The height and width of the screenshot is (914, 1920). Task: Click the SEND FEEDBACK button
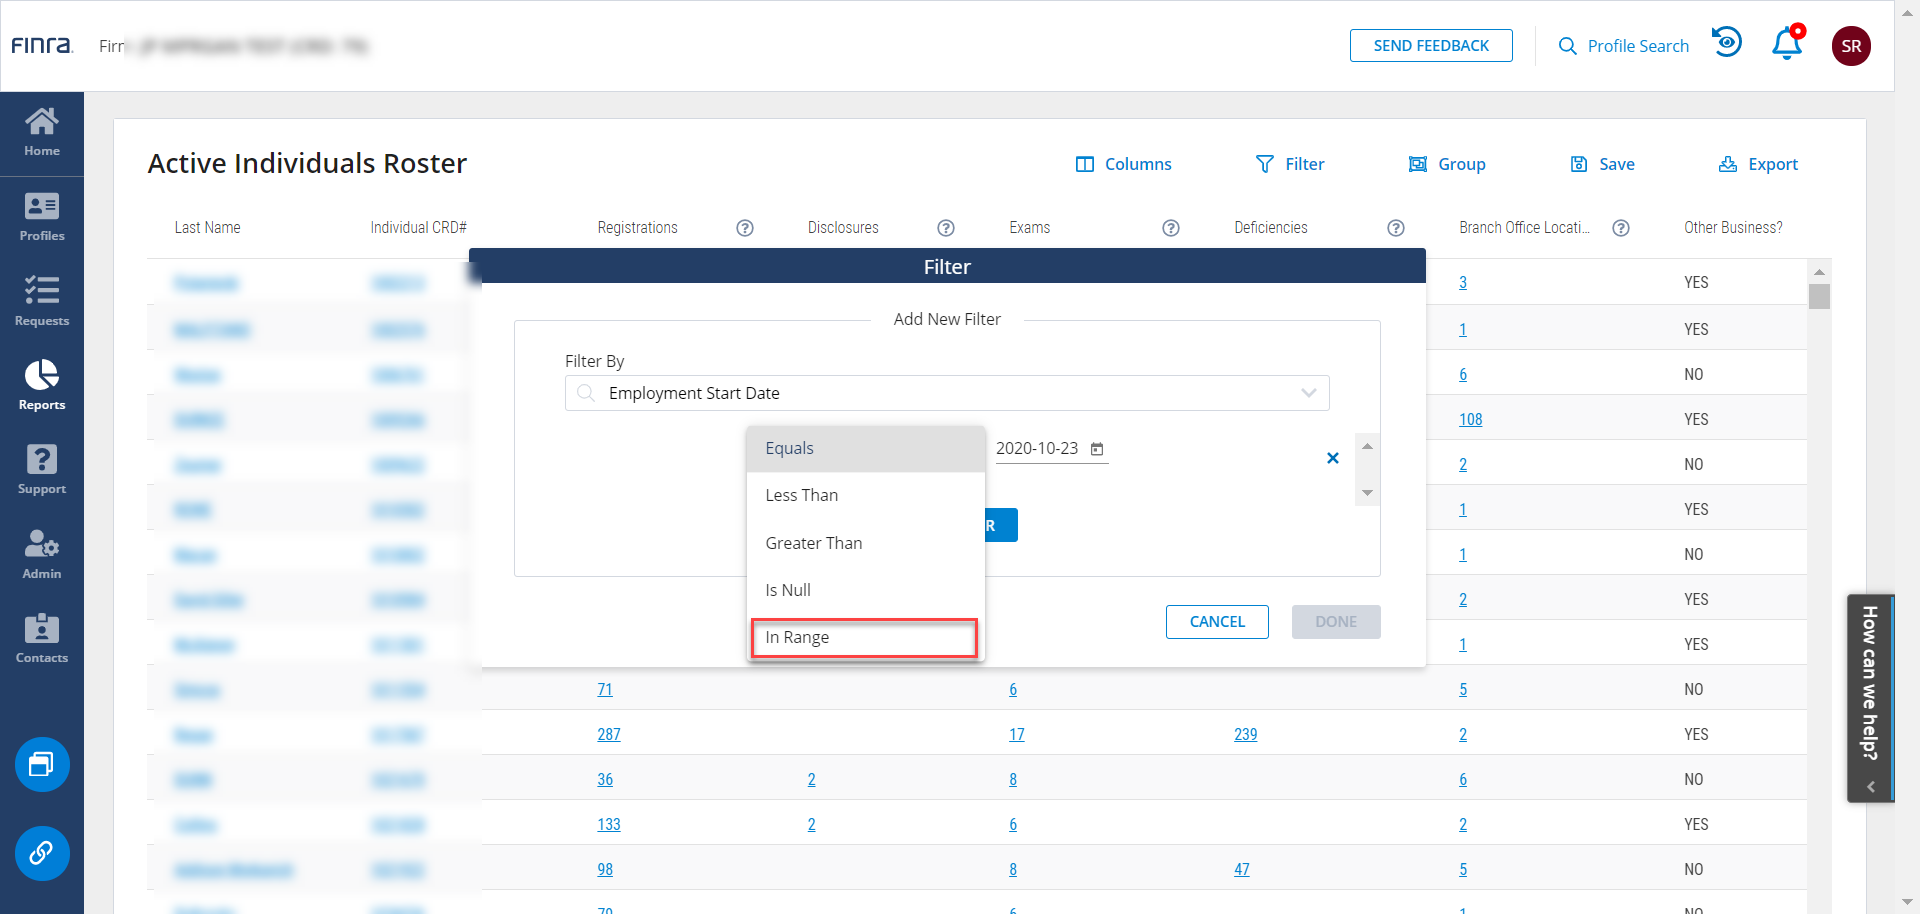click(1430, 46)
